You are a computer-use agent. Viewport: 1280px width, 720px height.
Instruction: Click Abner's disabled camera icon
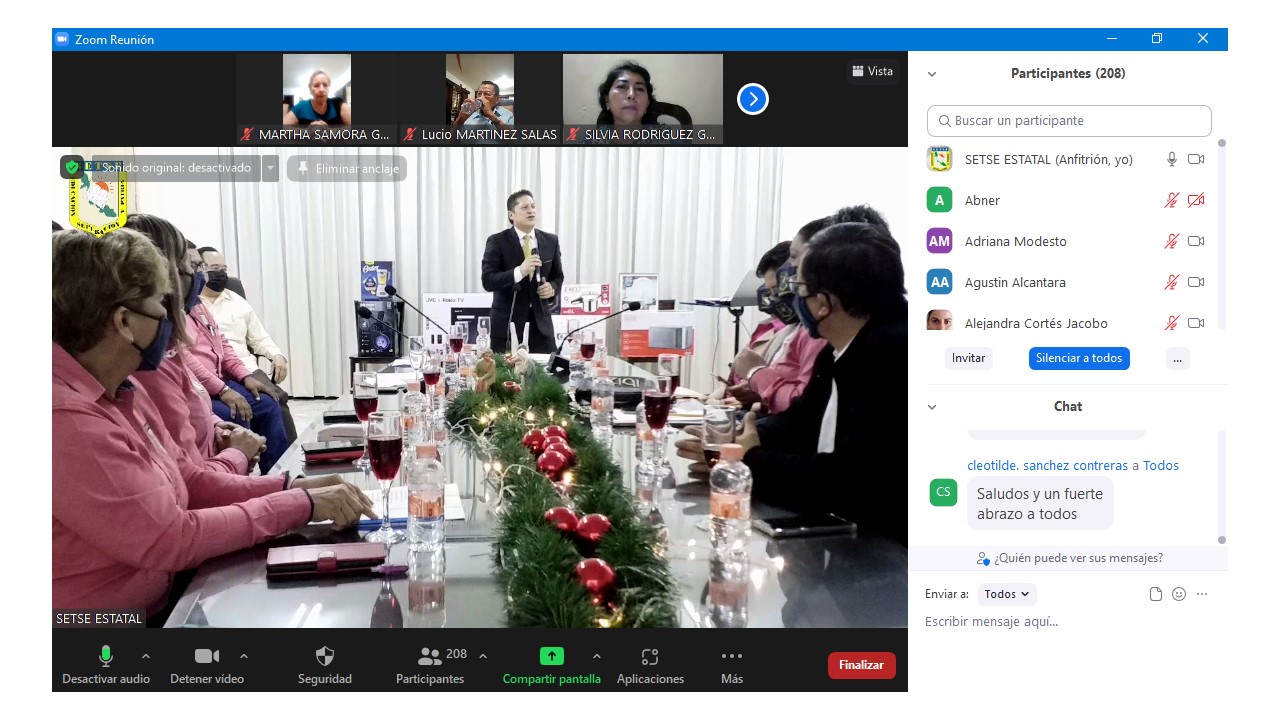[1196, 200]
